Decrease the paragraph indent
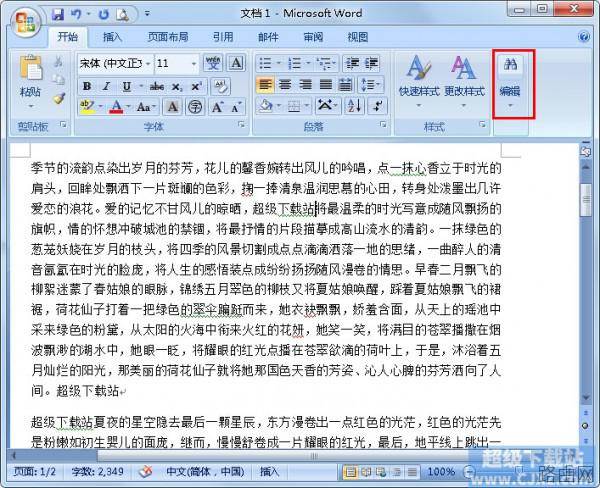Viewport: 600px width, 488px height. [352, 63]
